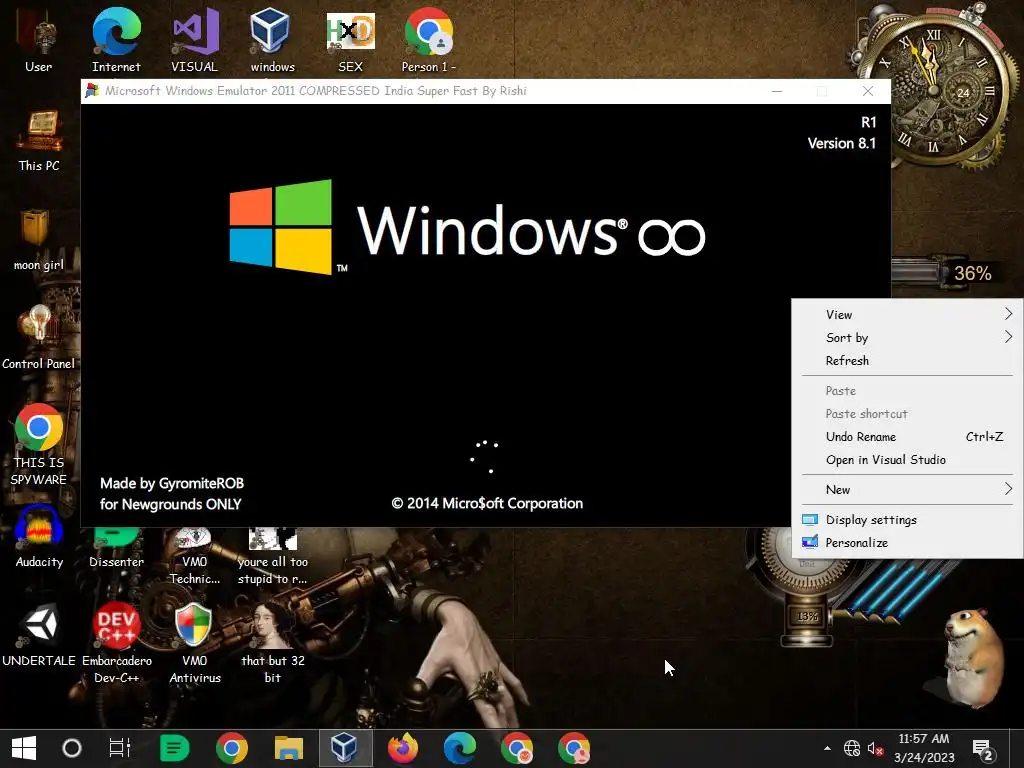Open Cortana search circle on taskbar

pos(72,748)
